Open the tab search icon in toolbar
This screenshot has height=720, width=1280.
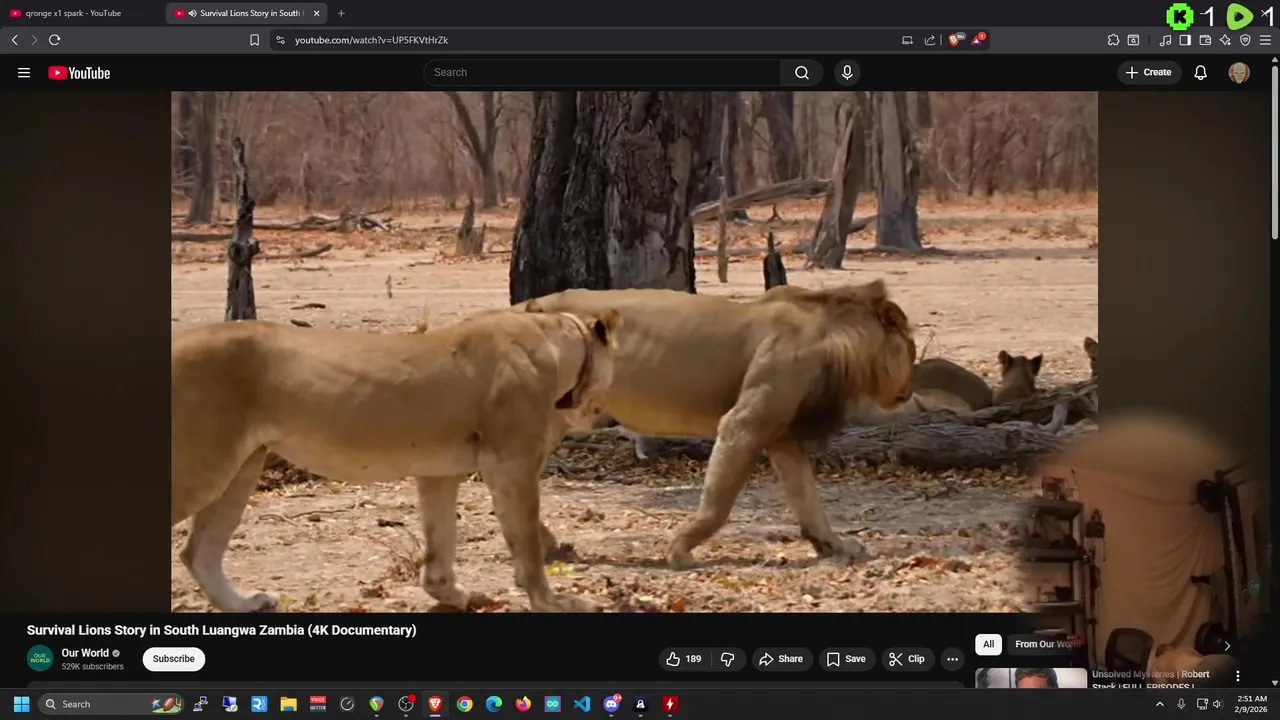click(1133, 40)
